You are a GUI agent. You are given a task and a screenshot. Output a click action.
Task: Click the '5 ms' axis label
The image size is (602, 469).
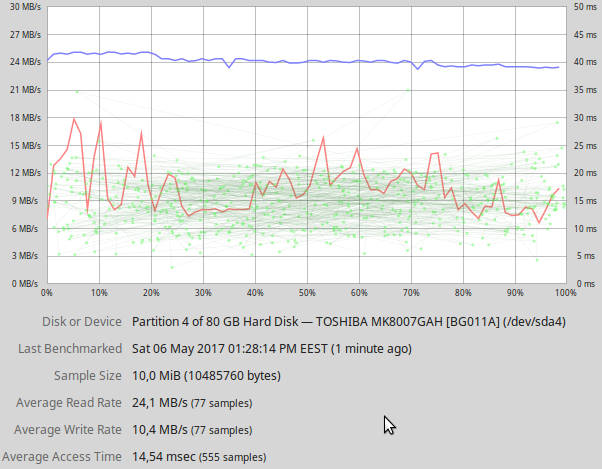tap(586, 256)
